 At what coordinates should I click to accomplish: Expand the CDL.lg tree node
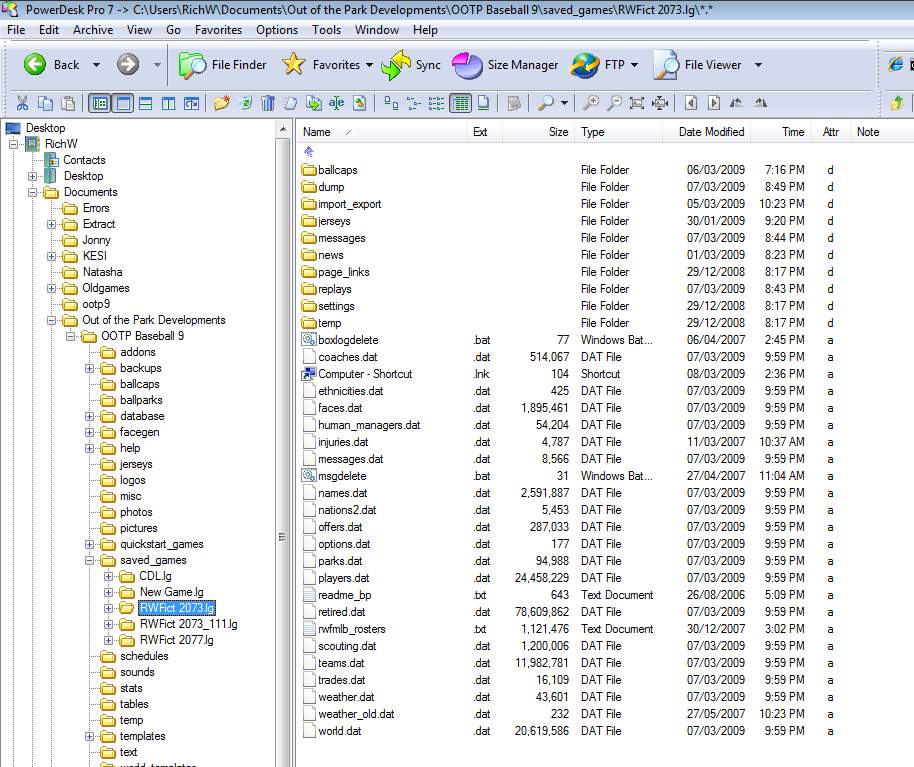109,577
